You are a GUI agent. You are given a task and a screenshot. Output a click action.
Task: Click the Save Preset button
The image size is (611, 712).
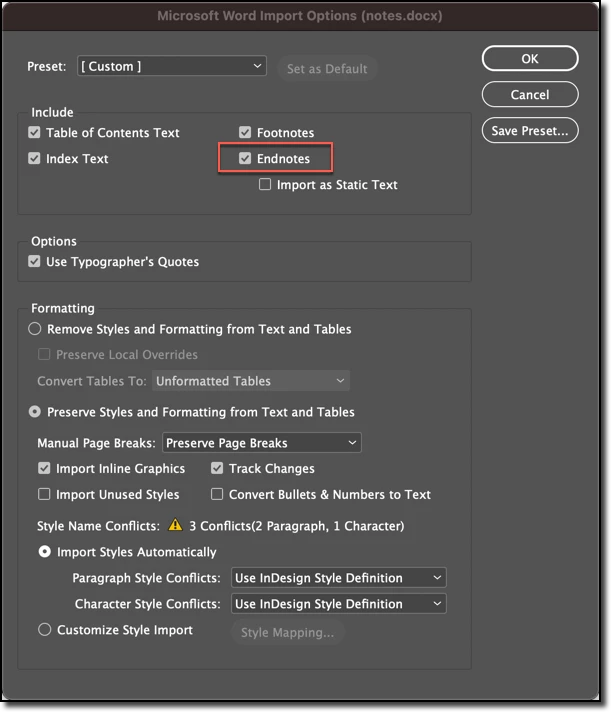530,131
